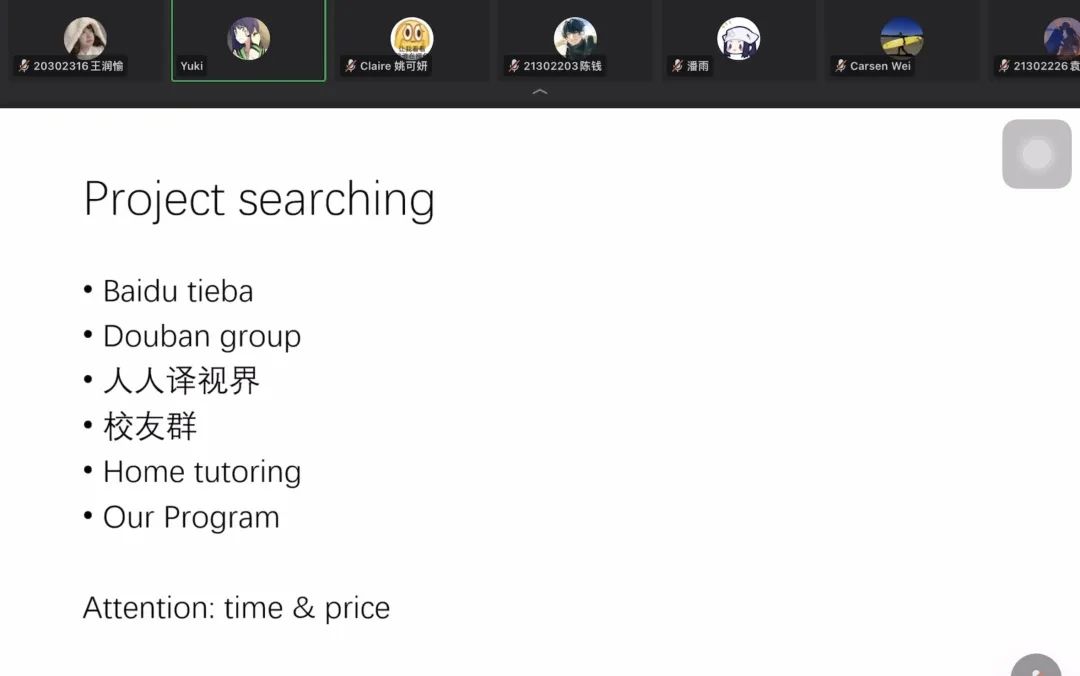Click the Carsen Wei name label
The width and height of the screenshot is (1080, 676).
click(880, 66)
